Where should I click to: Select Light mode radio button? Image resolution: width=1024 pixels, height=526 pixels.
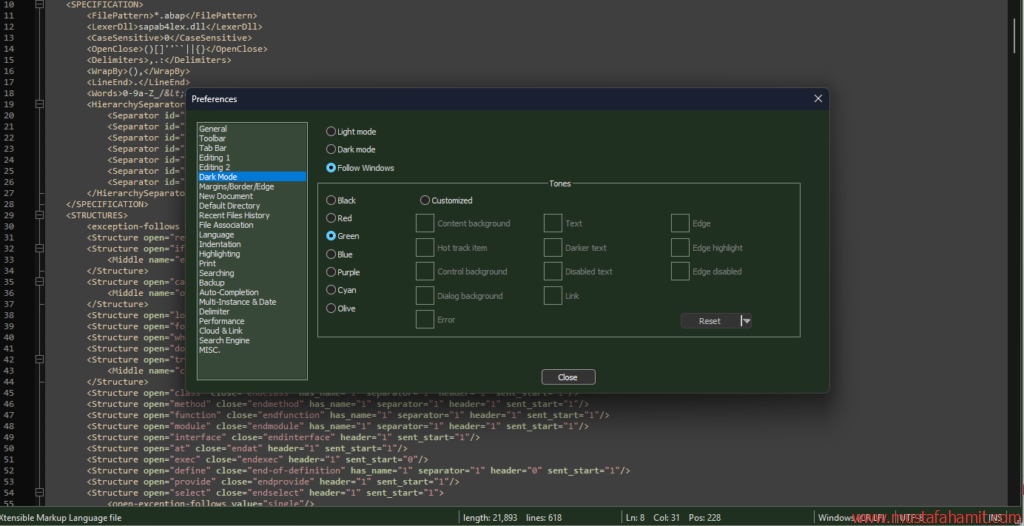point(332,132)
